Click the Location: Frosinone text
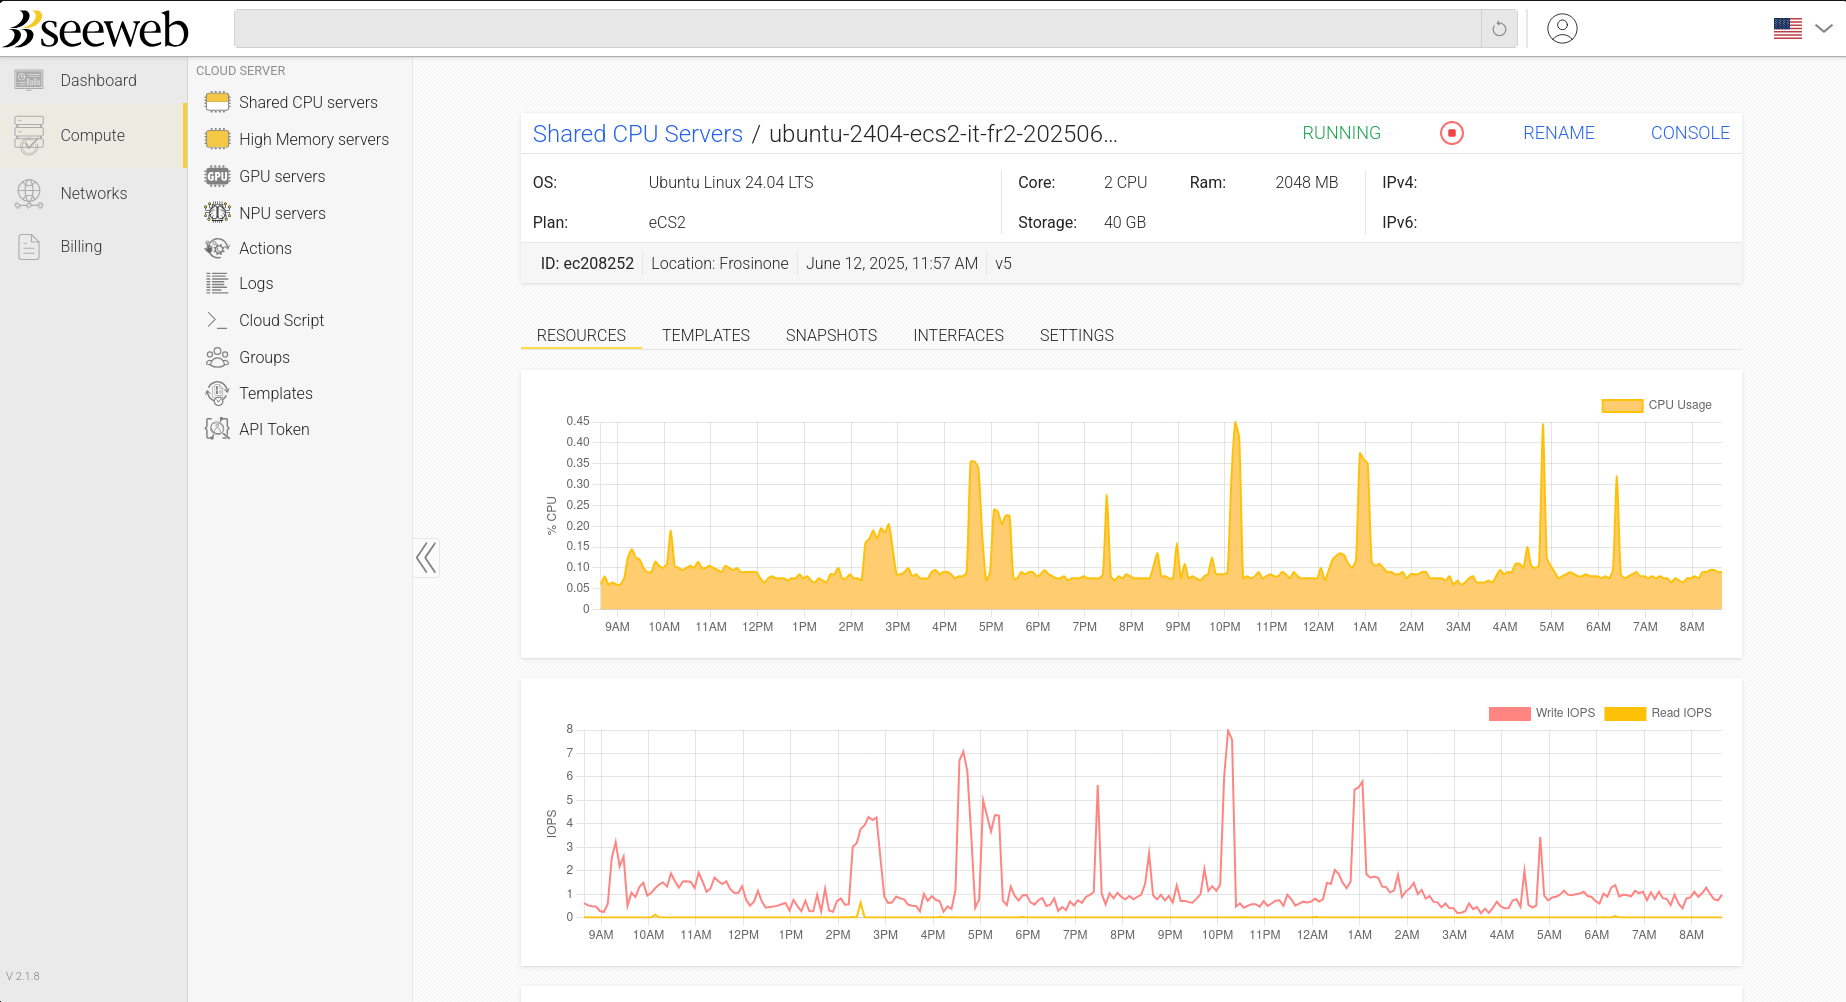Viewport: 1846px width, 1002px height. [720, 263]
